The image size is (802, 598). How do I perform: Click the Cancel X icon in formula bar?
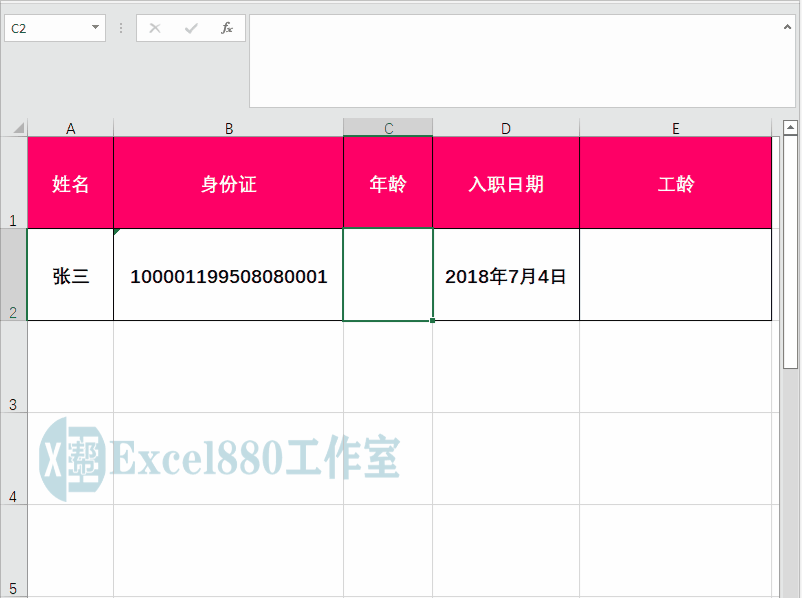point(154,28)
